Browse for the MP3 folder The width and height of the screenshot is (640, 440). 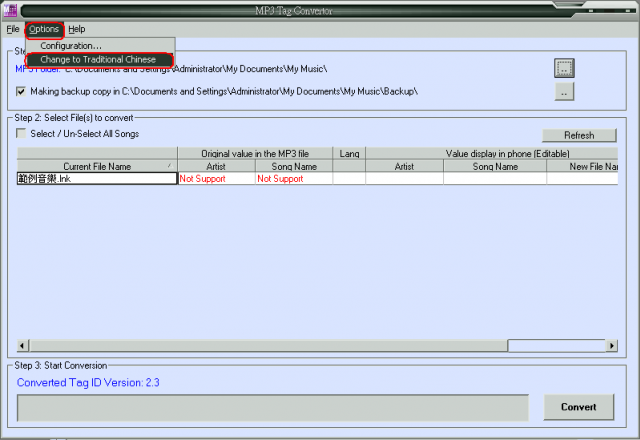564,68
